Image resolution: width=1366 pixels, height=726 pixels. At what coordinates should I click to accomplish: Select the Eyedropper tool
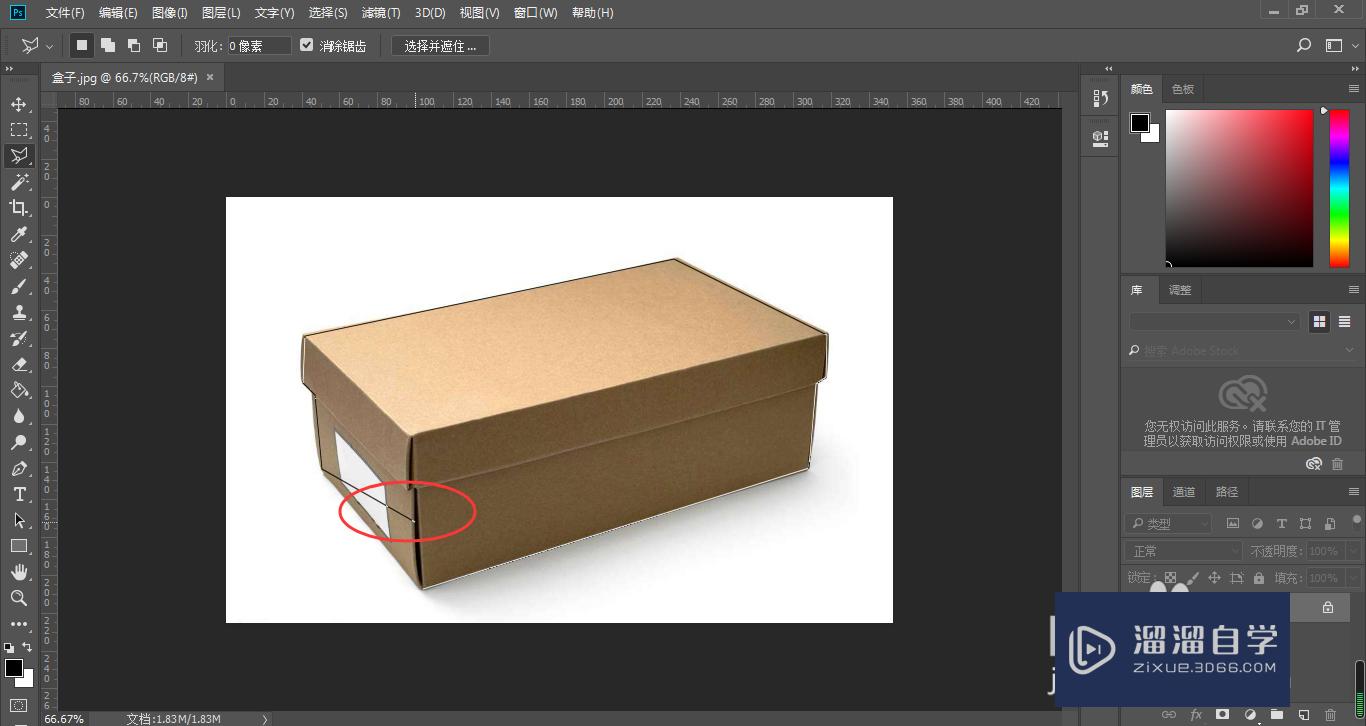coord(19,234)
